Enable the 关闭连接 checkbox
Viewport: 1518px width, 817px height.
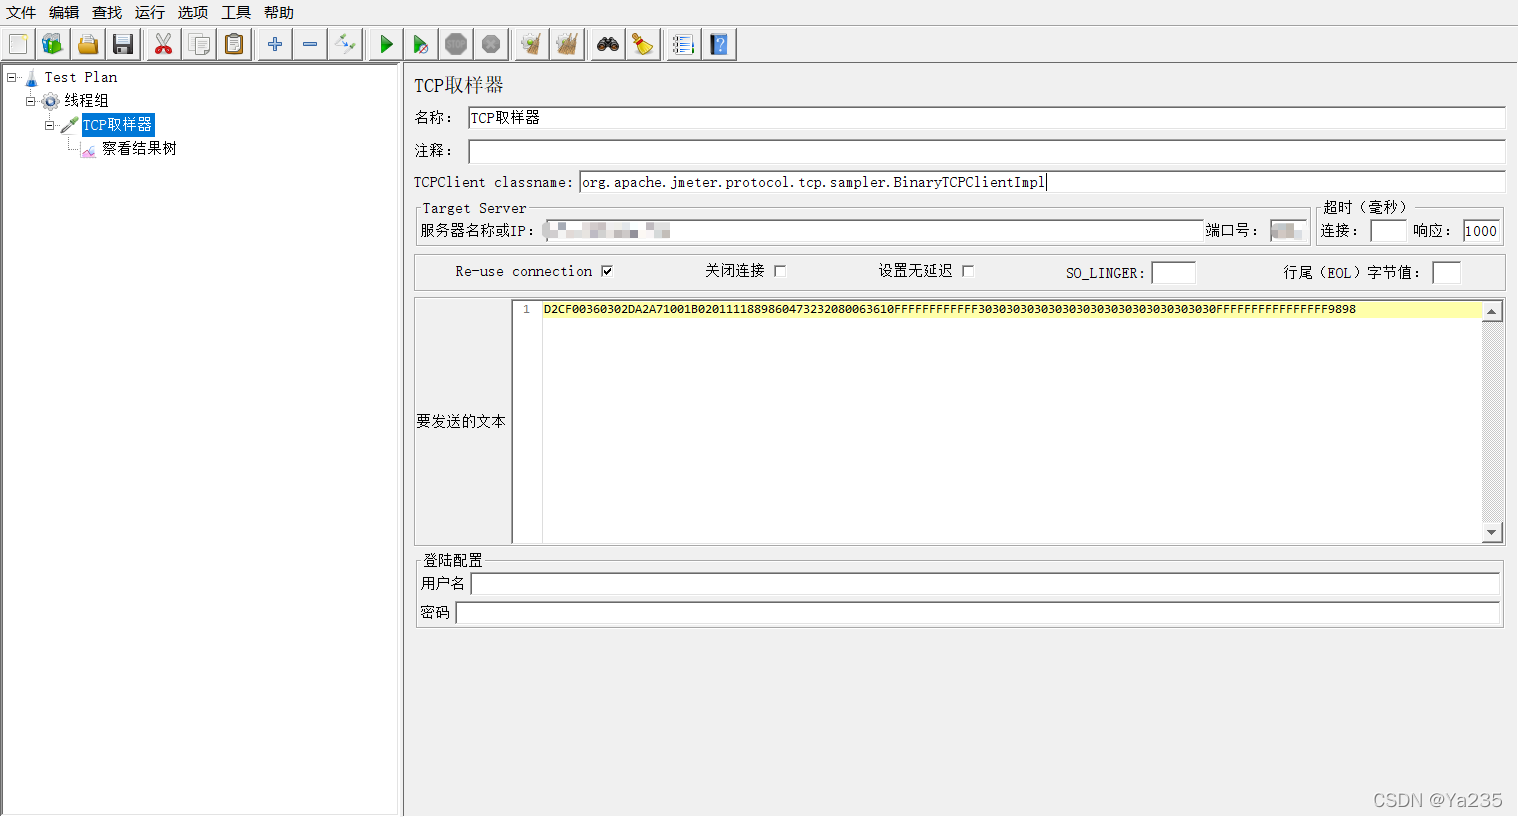(x=780, y=271)
